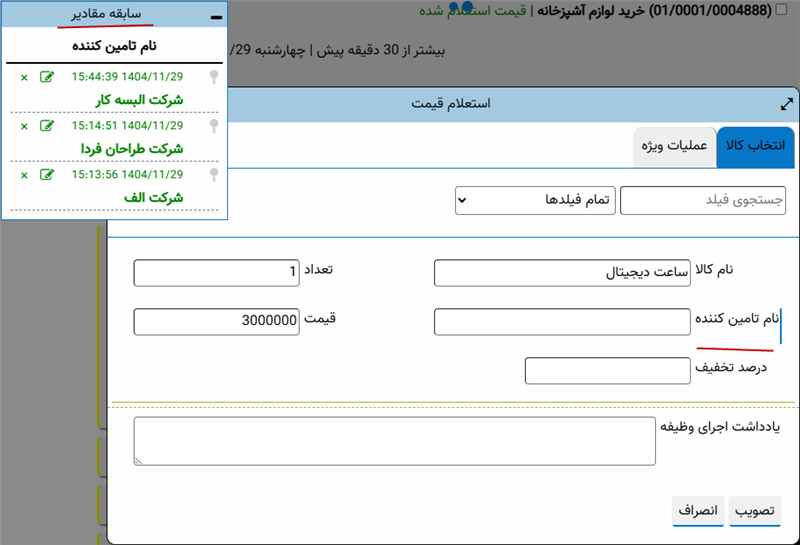Edit the 15:13:56 history entry
Image resolution: width=800 pixels, height=545 pixels.
[x=46, y=175]
